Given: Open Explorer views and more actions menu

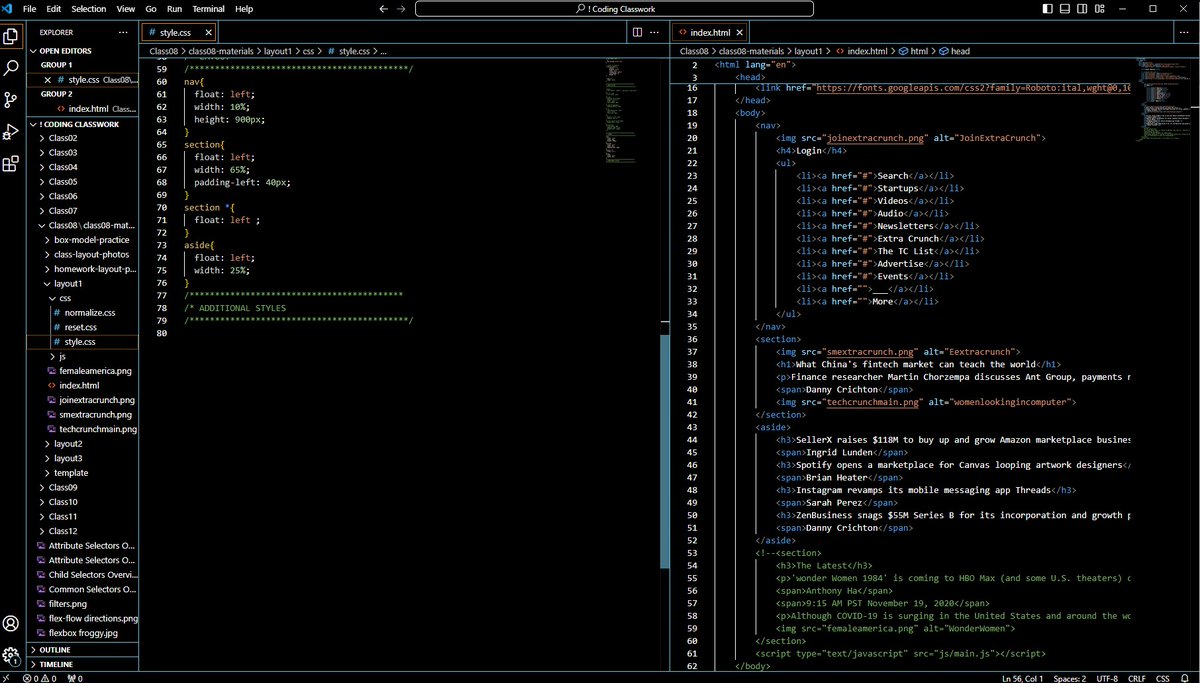Looking at the screenshot, I should tap(124, 32).
